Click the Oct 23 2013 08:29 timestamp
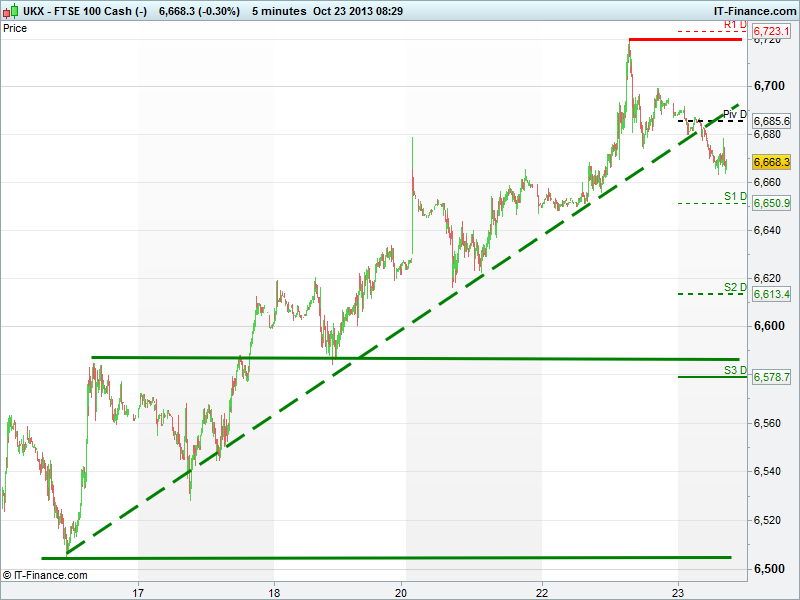This screenshot has height=600, width=800. (x=358, y=11)
